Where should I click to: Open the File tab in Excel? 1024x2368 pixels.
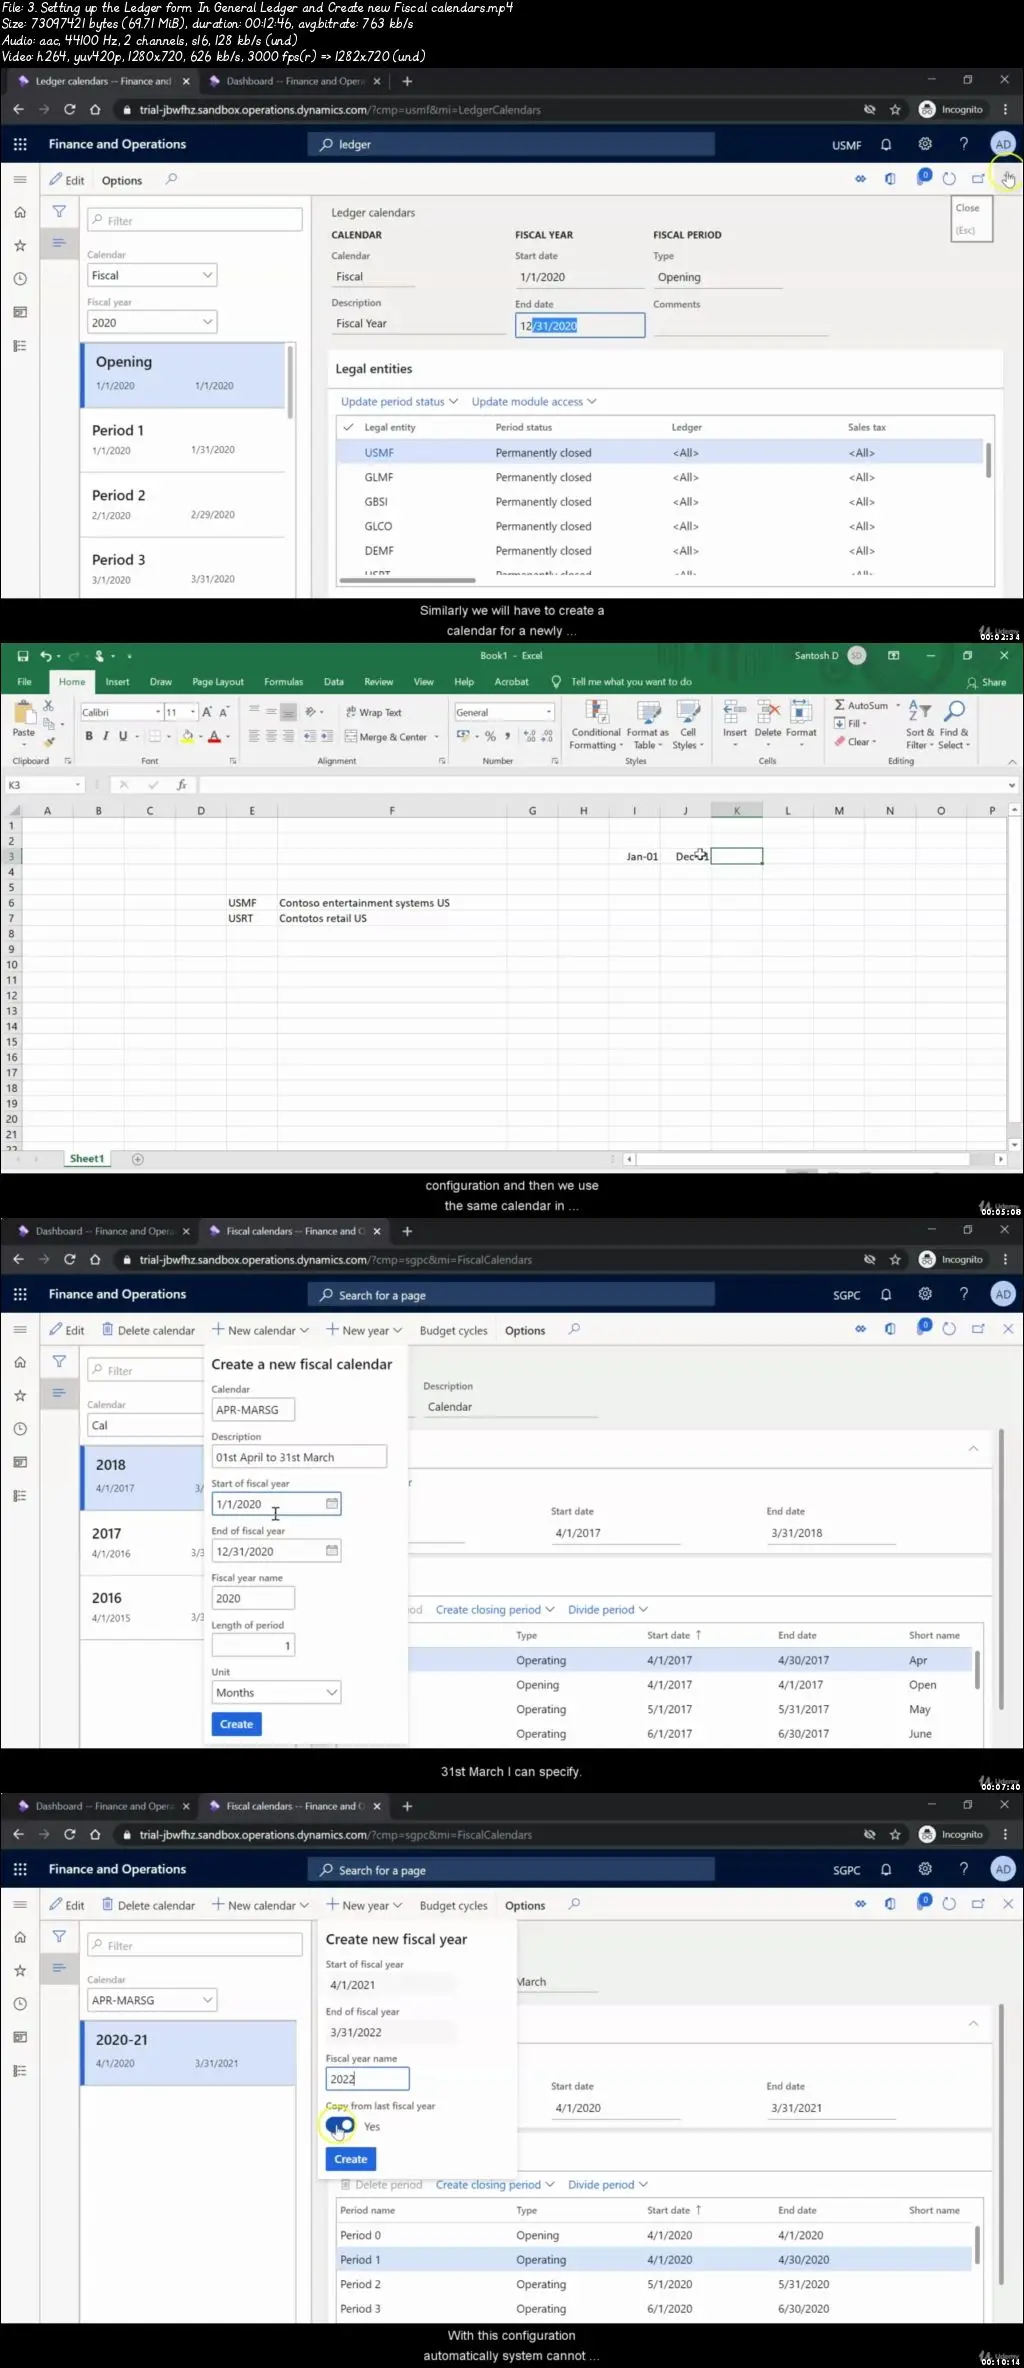pyautogui.click(x=24, y=682)
